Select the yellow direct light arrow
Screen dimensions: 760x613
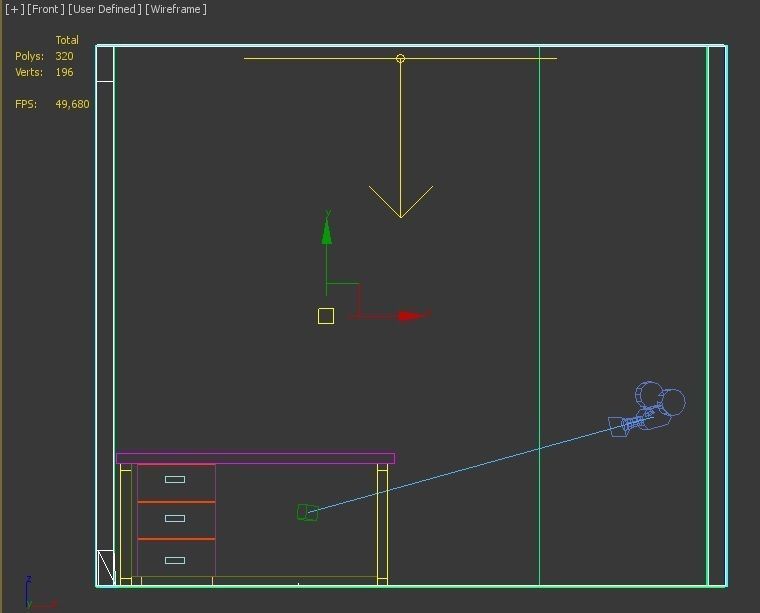point(401,138)
